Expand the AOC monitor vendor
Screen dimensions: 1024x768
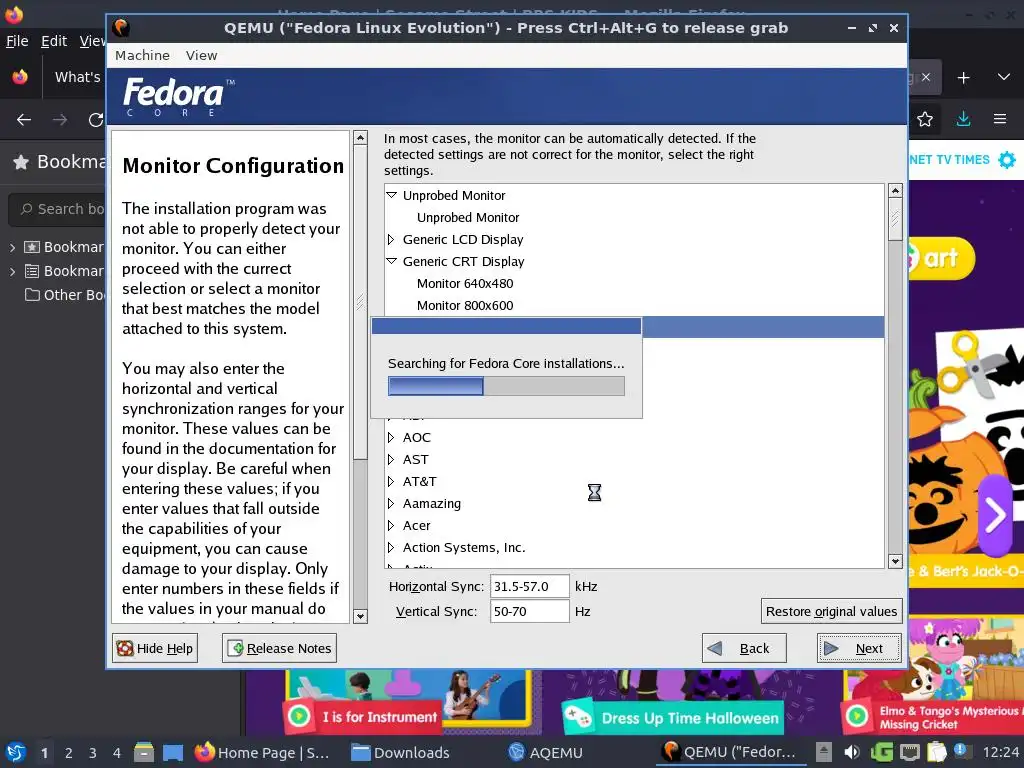[x=391, y=438]
